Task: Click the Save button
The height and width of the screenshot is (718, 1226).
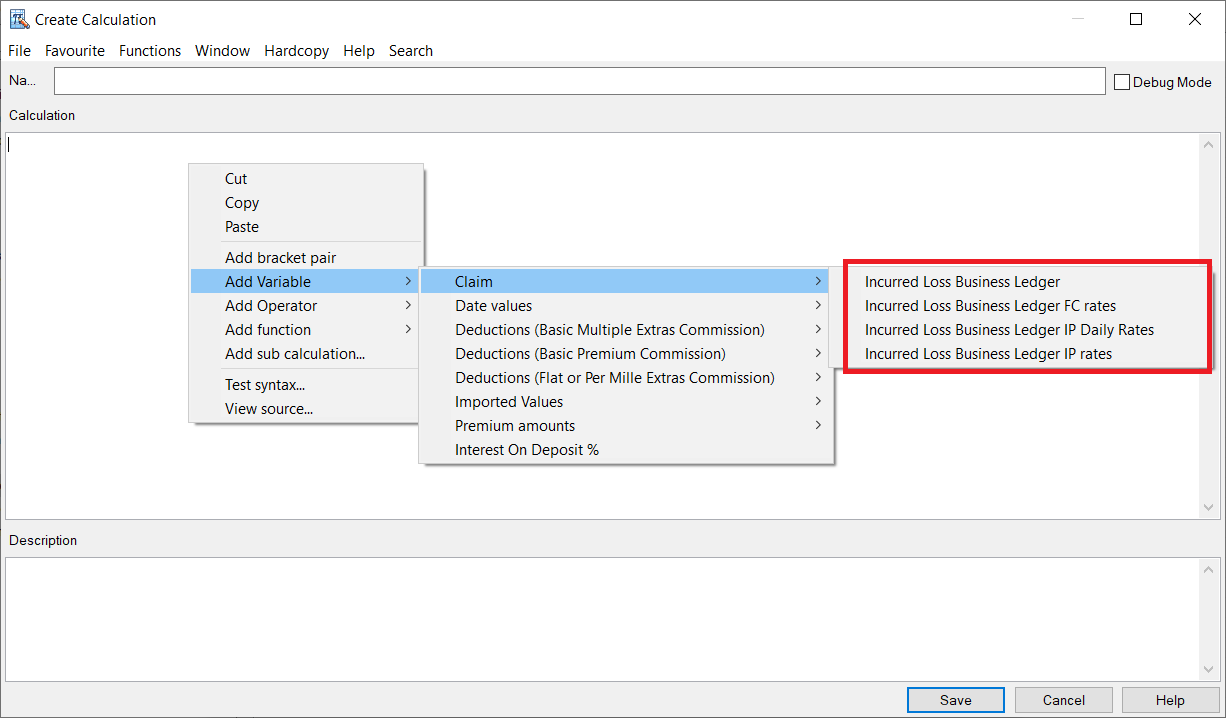Action: point(955,700)
